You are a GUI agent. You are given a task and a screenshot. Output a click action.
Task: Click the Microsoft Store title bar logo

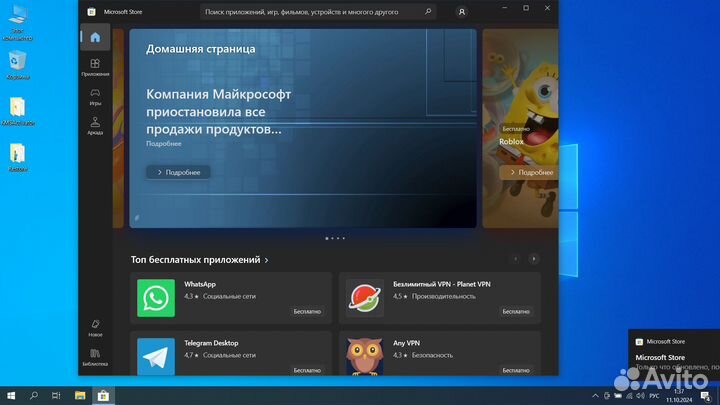[91, 12]
